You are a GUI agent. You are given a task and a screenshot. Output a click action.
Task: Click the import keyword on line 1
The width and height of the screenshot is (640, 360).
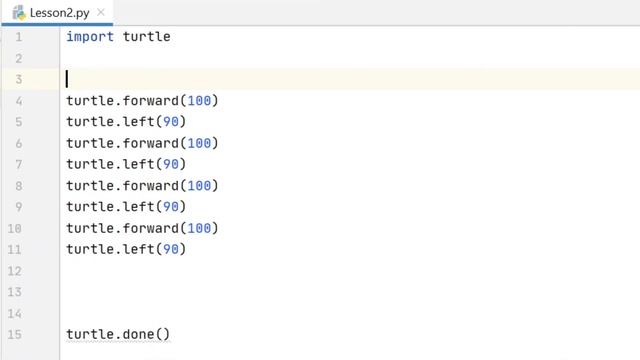click(90, 37)
